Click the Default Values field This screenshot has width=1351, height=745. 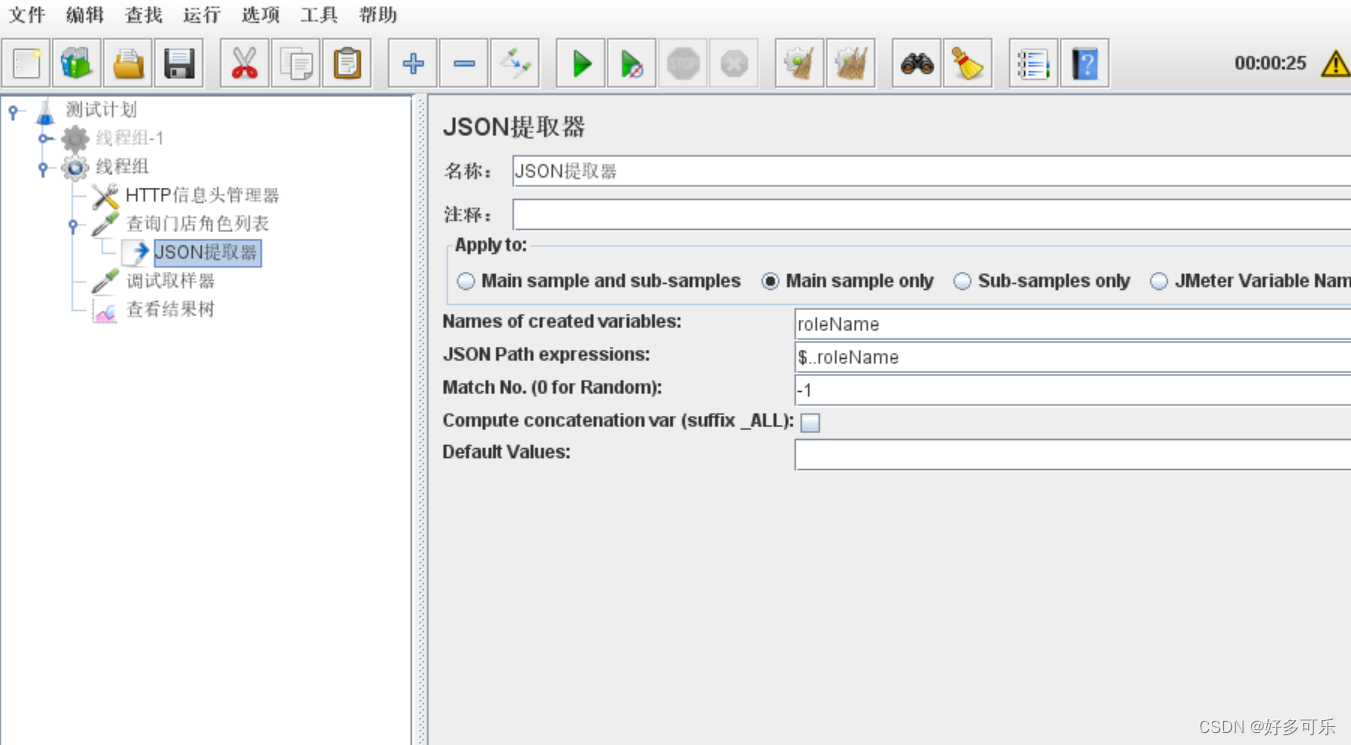[1073, 455]
